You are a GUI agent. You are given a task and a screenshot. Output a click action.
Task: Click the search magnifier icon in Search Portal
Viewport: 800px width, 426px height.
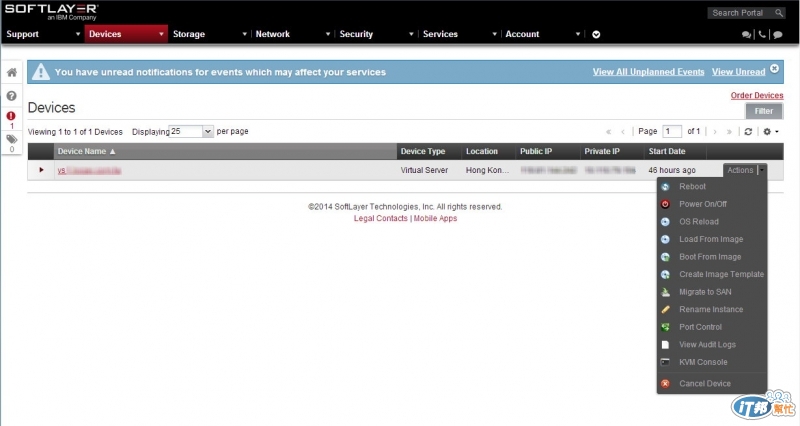779,13
